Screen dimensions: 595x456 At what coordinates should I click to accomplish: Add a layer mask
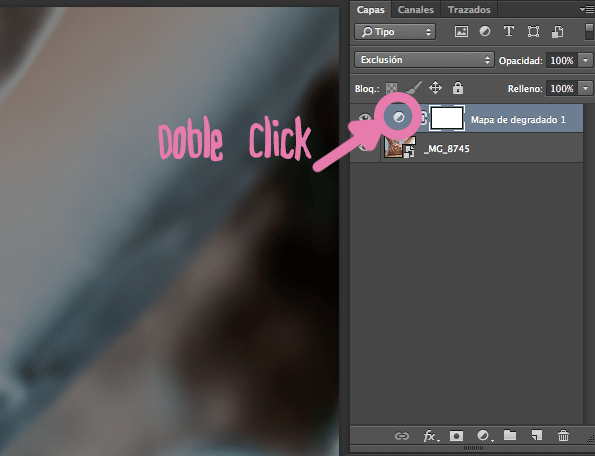[x=456, y=436]
